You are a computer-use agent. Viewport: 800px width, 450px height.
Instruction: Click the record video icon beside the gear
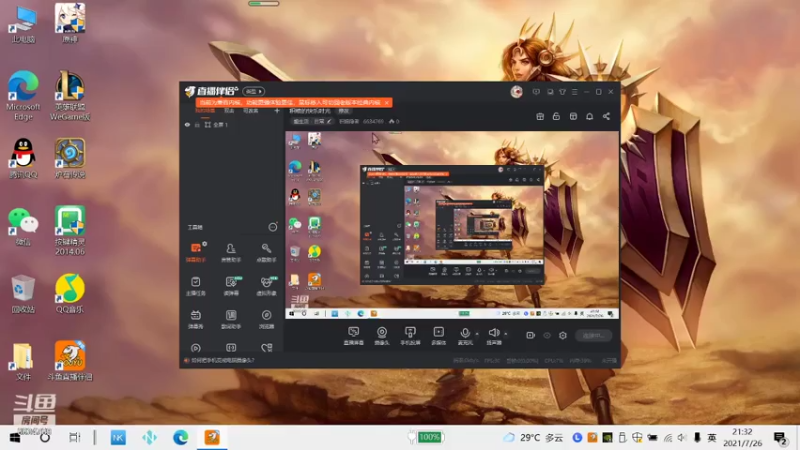pyautogui.click(x=531, y=335)
